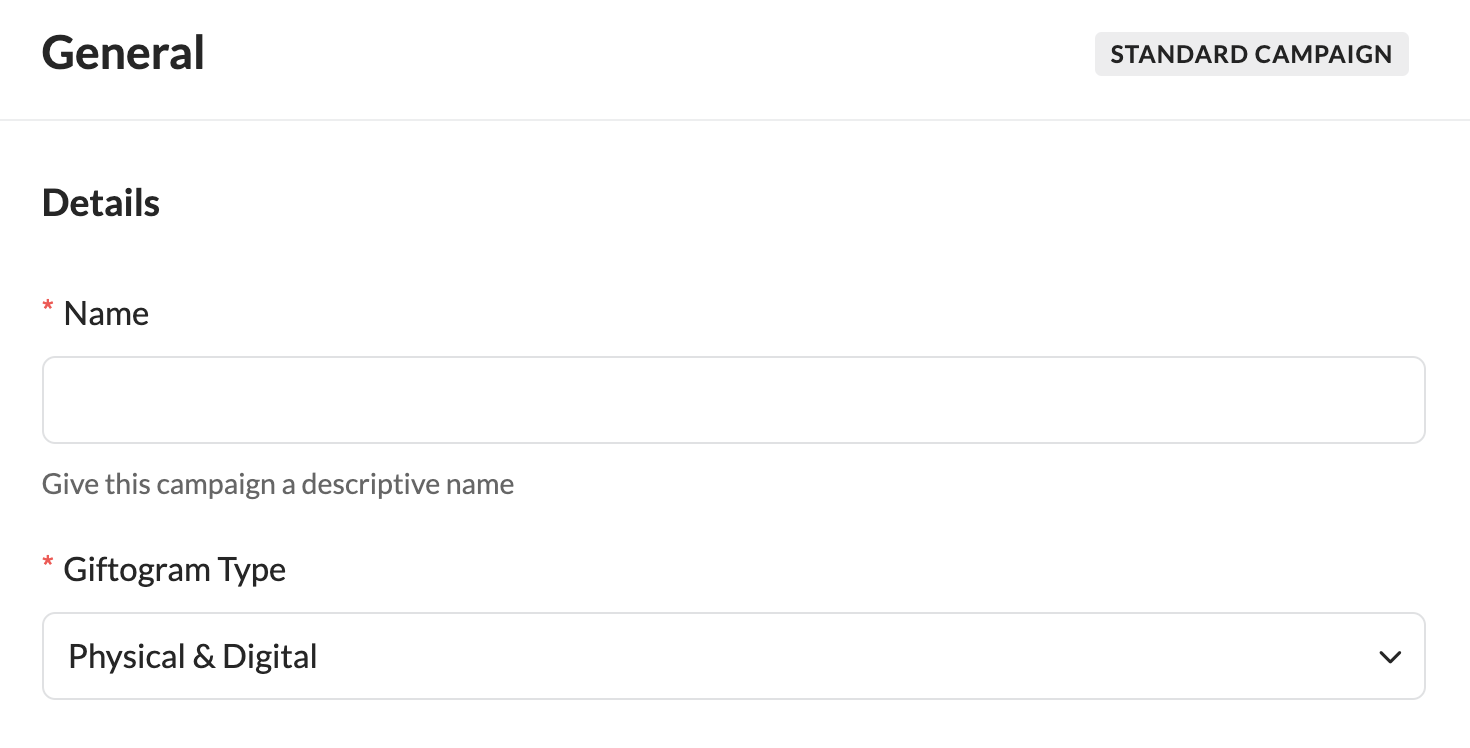Click the STANDARD CAMPAIGN badge
Image resolution: width=1470 pixels, height=748 pixels.
[1251, 54]
